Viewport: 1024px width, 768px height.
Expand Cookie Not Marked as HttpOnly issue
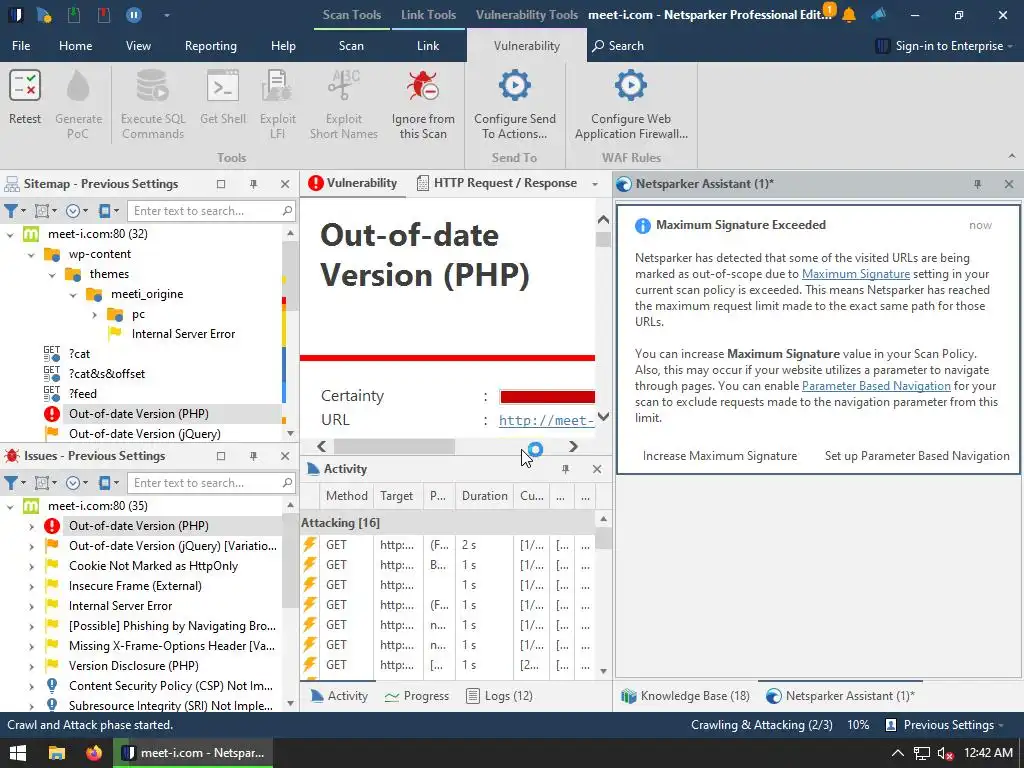31,566
